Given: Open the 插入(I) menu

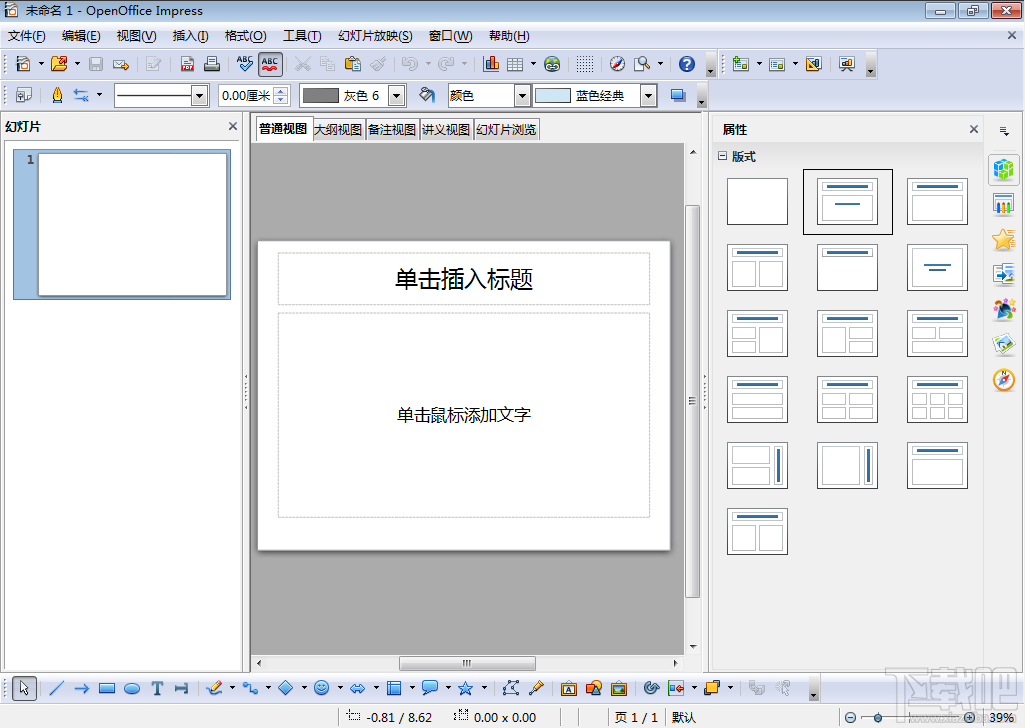Looking at the screenshot, I should point(190,36).
